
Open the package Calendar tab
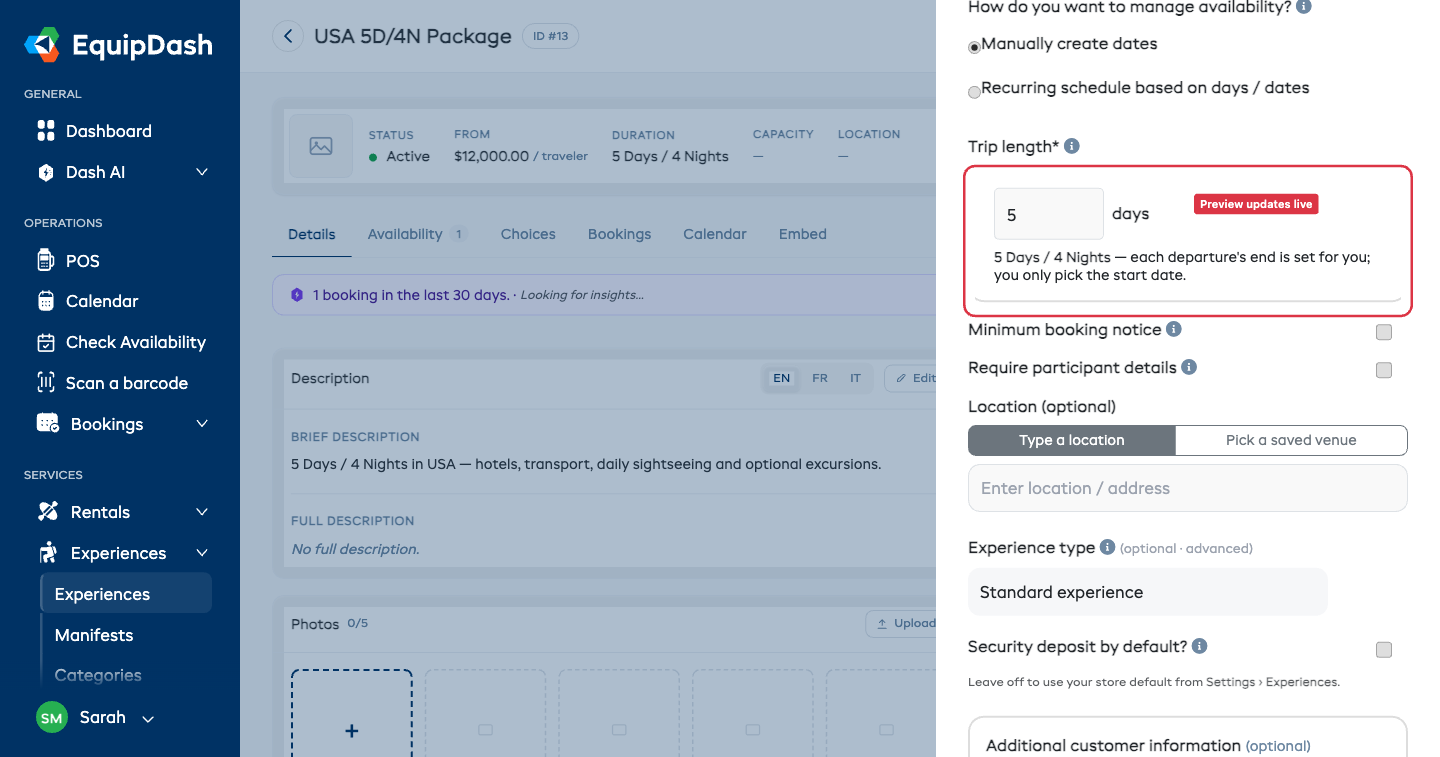(715, 234)
